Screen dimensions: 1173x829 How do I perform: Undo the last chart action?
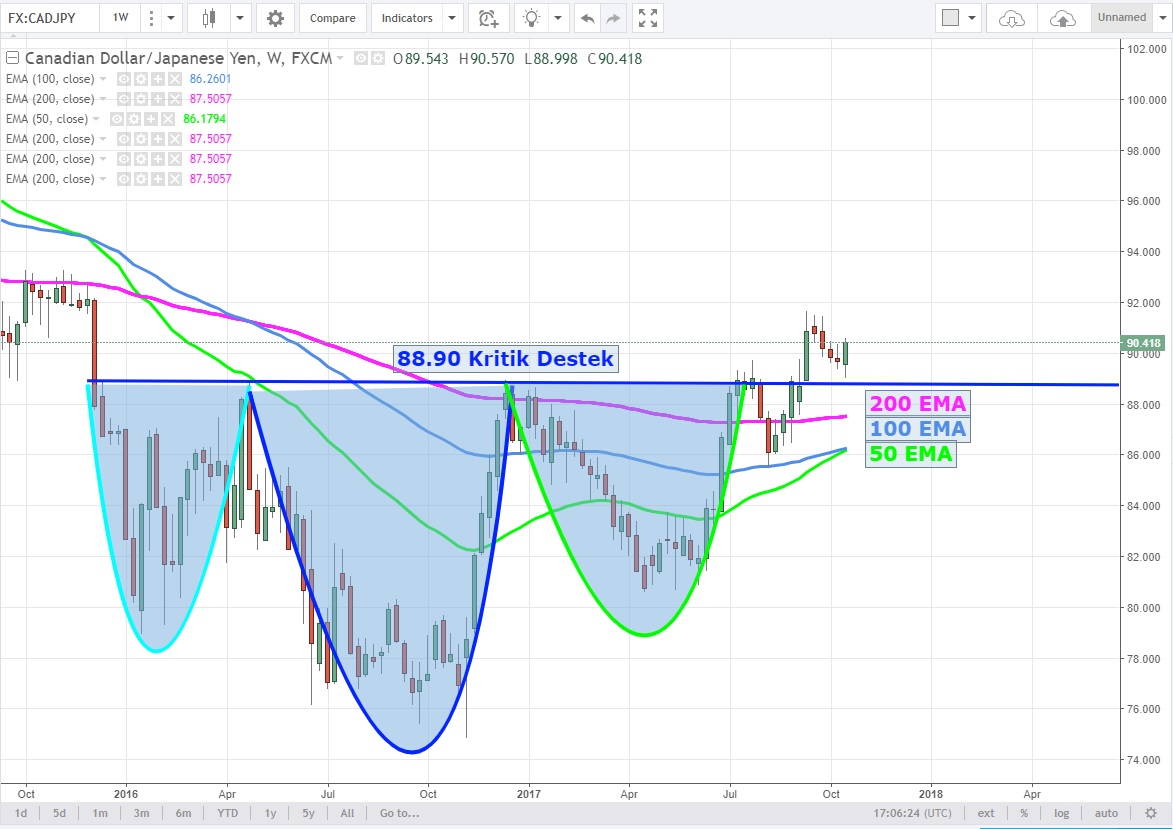(x=587, y=18)
